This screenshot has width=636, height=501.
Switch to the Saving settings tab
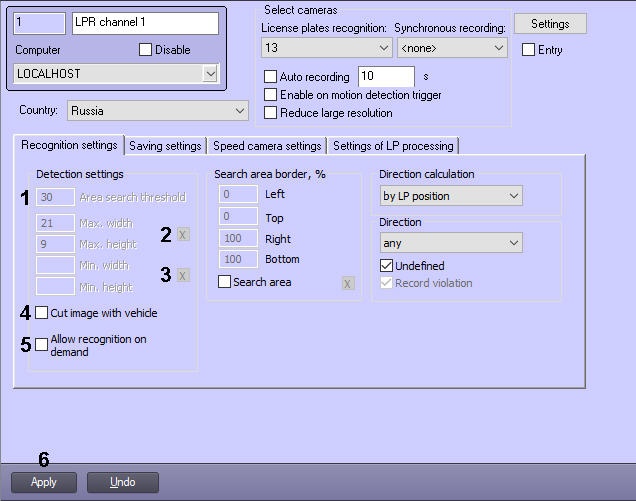(x=165, y=146)
